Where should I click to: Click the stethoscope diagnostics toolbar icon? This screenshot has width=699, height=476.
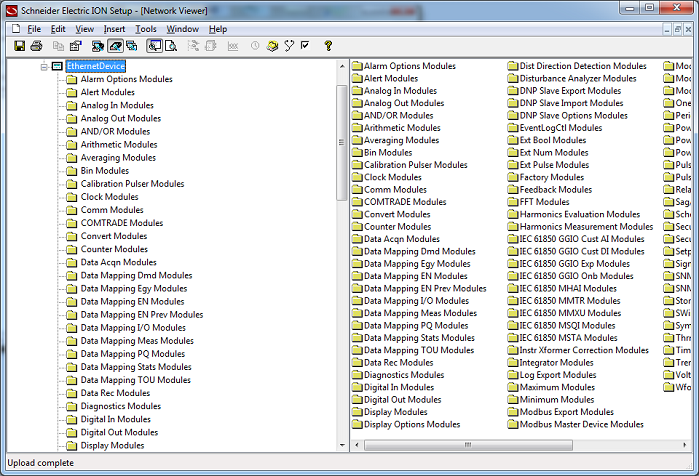click(x=289, y=46)
